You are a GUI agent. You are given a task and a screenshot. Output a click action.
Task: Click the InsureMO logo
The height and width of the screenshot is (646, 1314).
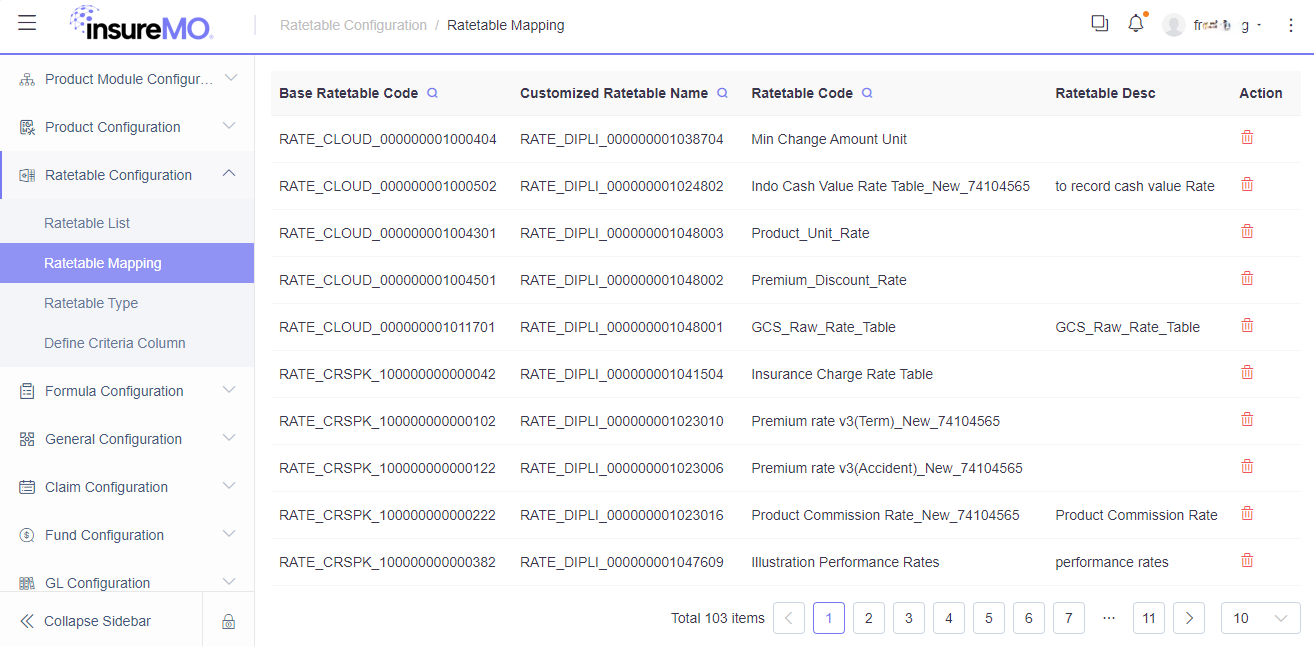coord(141,24)
